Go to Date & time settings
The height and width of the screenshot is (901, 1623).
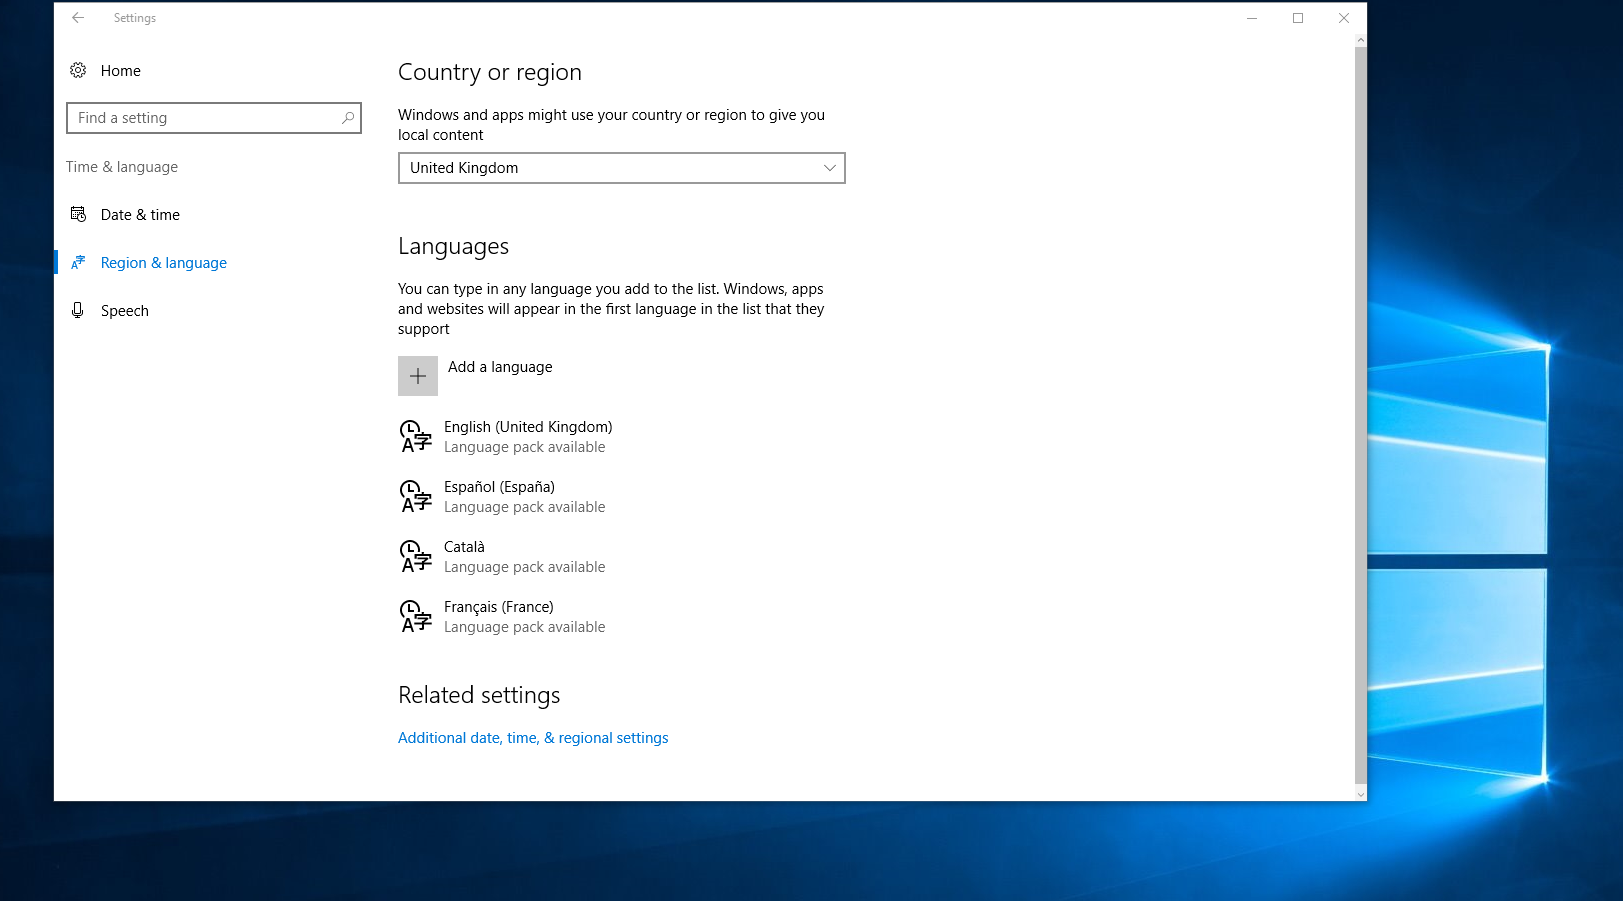click(x=140, y=214)
